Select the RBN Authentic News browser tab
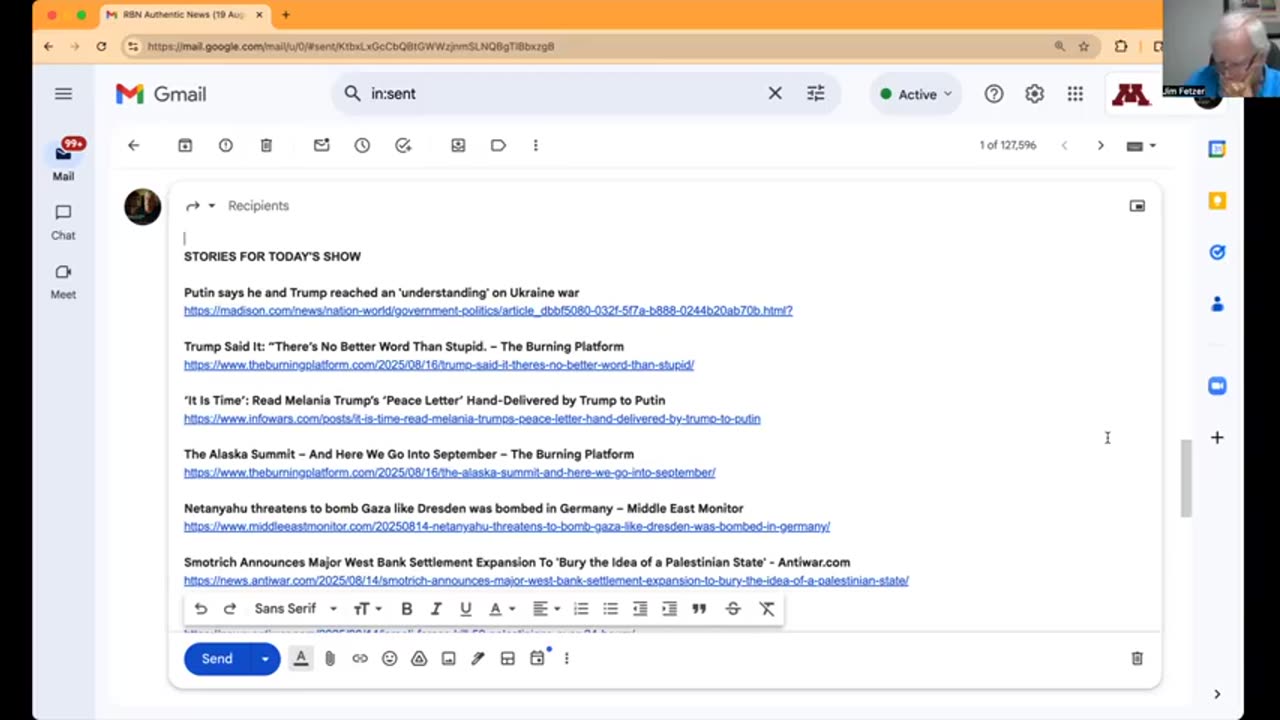Image resolution: width=1280 pixels, height=720 pixels. pos(185,15)
